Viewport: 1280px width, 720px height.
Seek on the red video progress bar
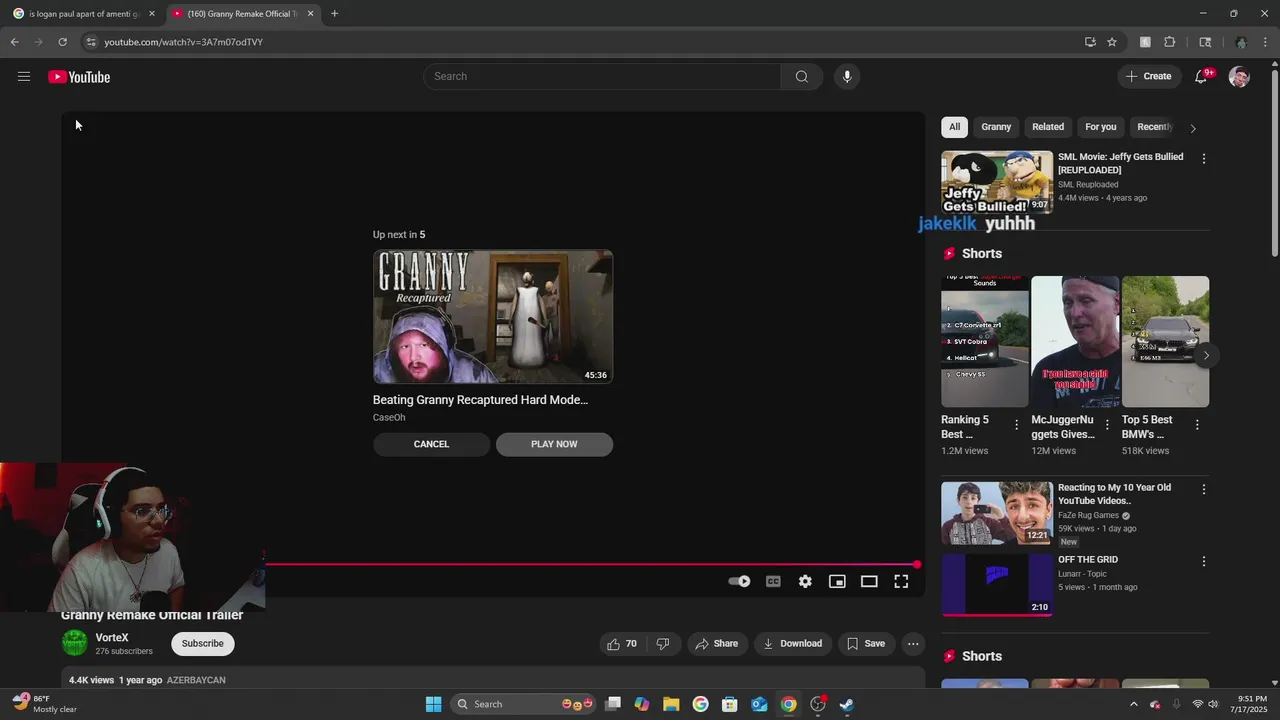[x=590, y=565]
